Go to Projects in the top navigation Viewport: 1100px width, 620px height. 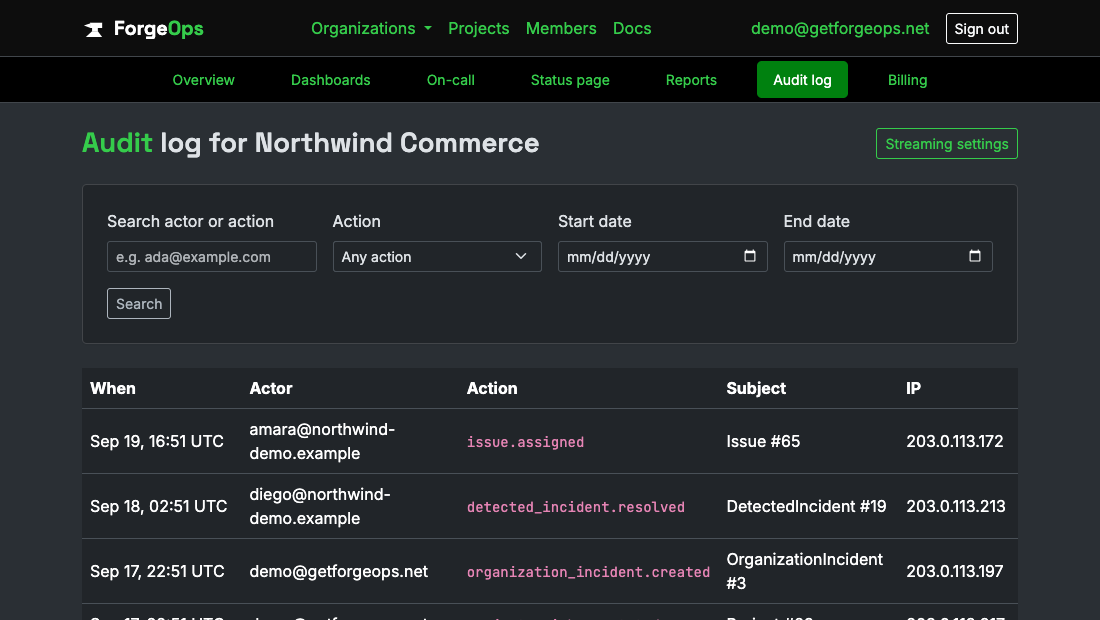[478, 29]
